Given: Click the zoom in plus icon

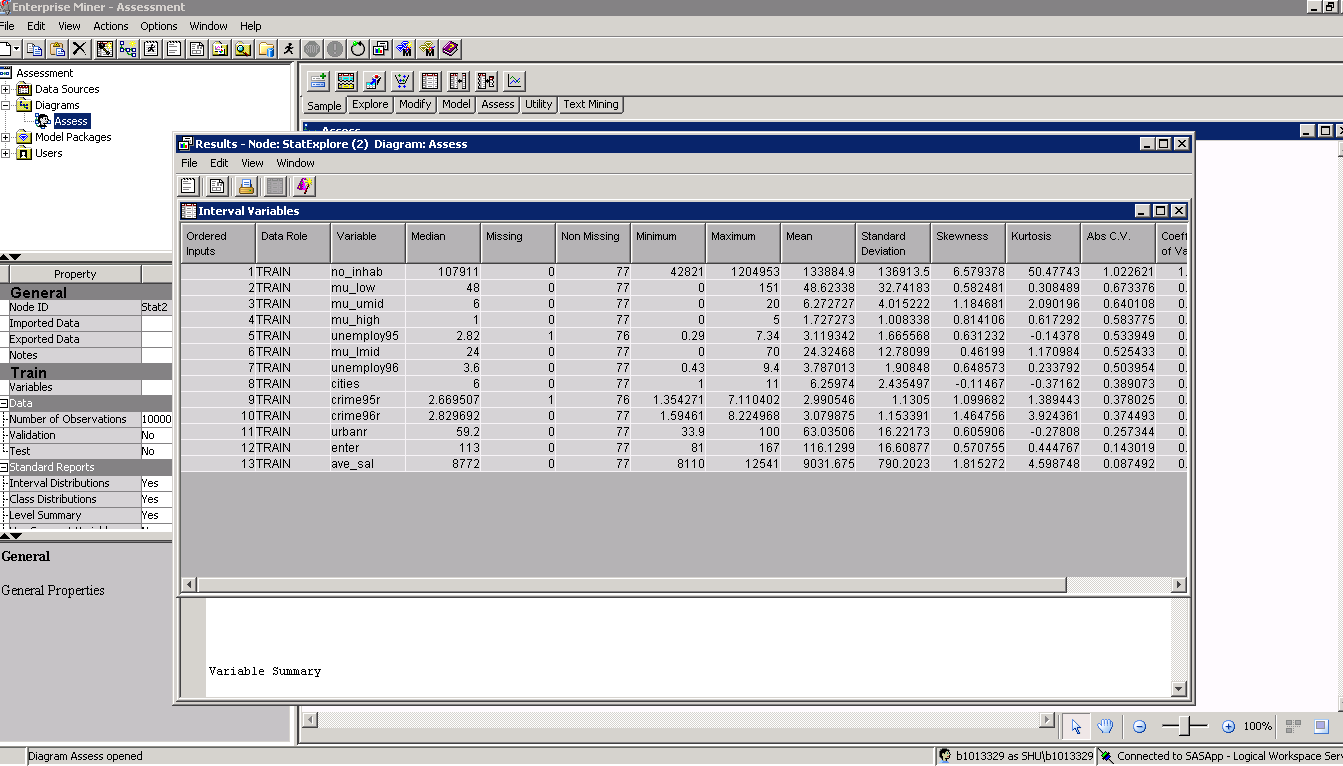Looking at the screenshot, I should tap(1228, 727).
